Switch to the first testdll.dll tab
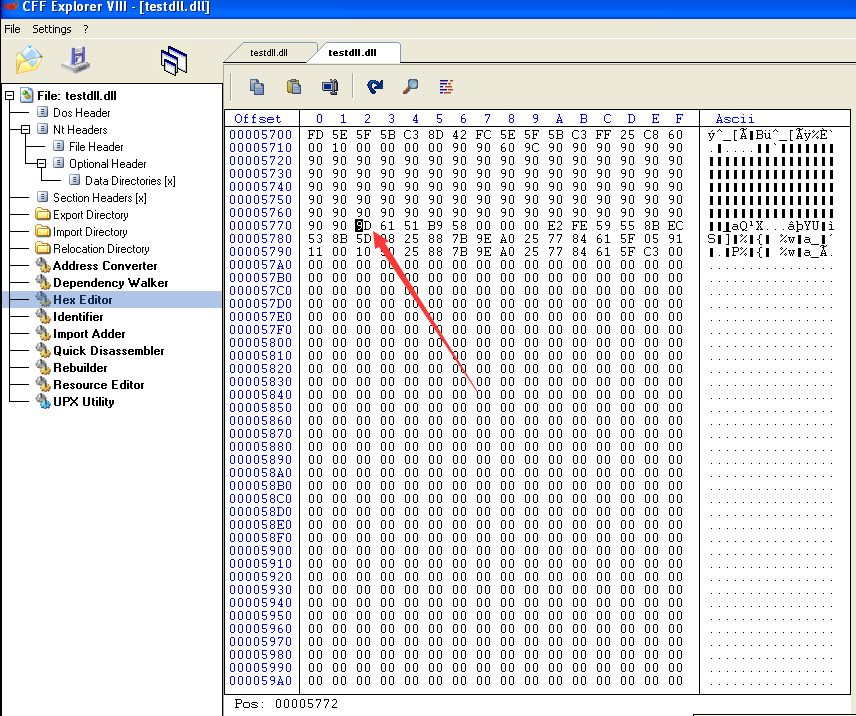The width and height of the screenshot is (856, 716). (x=269, y=52)
